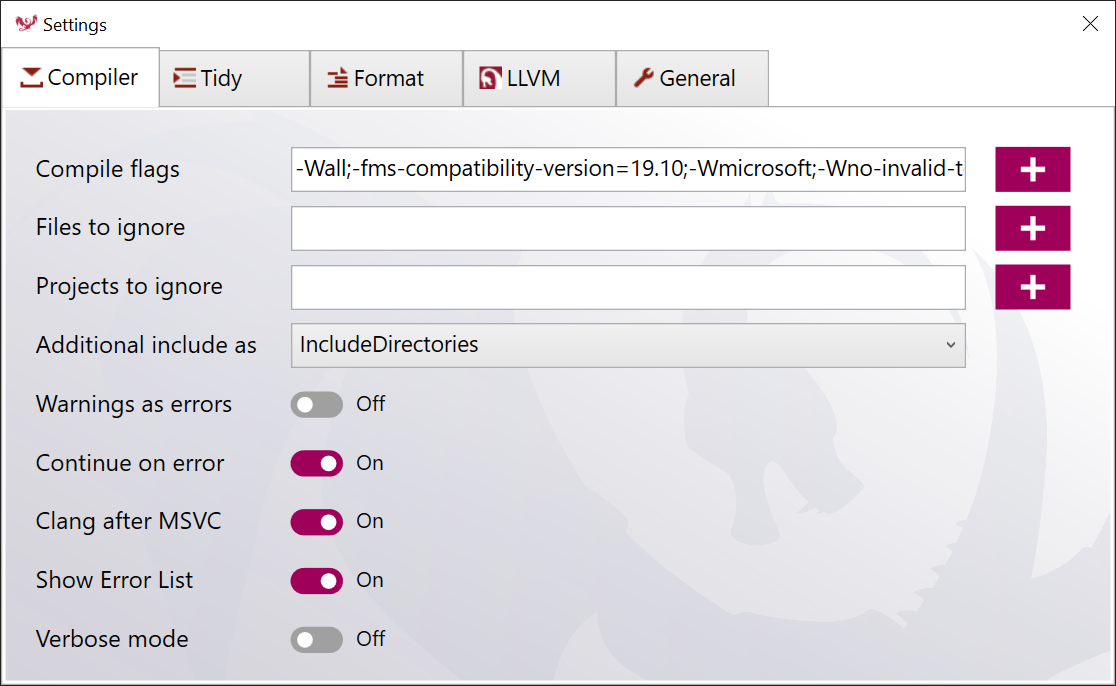Screen dimensions: 1116x686
Task: Click the plus icon beside Compile flags
Action: pos(1032,169)
